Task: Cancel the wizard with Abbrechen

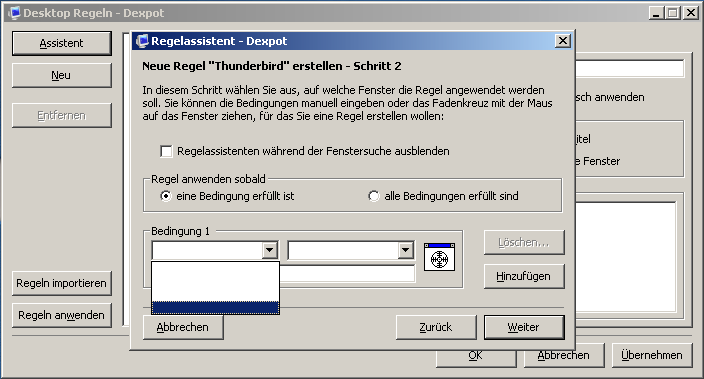Action: click(183, 327)
